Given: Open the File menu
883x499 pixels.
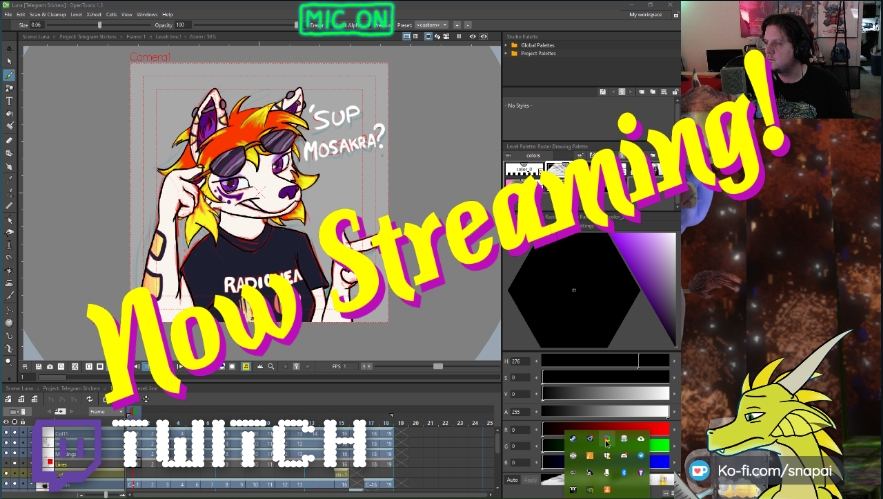Looking at the screenshot, I should pyautogui.click(x=8, y=14).
